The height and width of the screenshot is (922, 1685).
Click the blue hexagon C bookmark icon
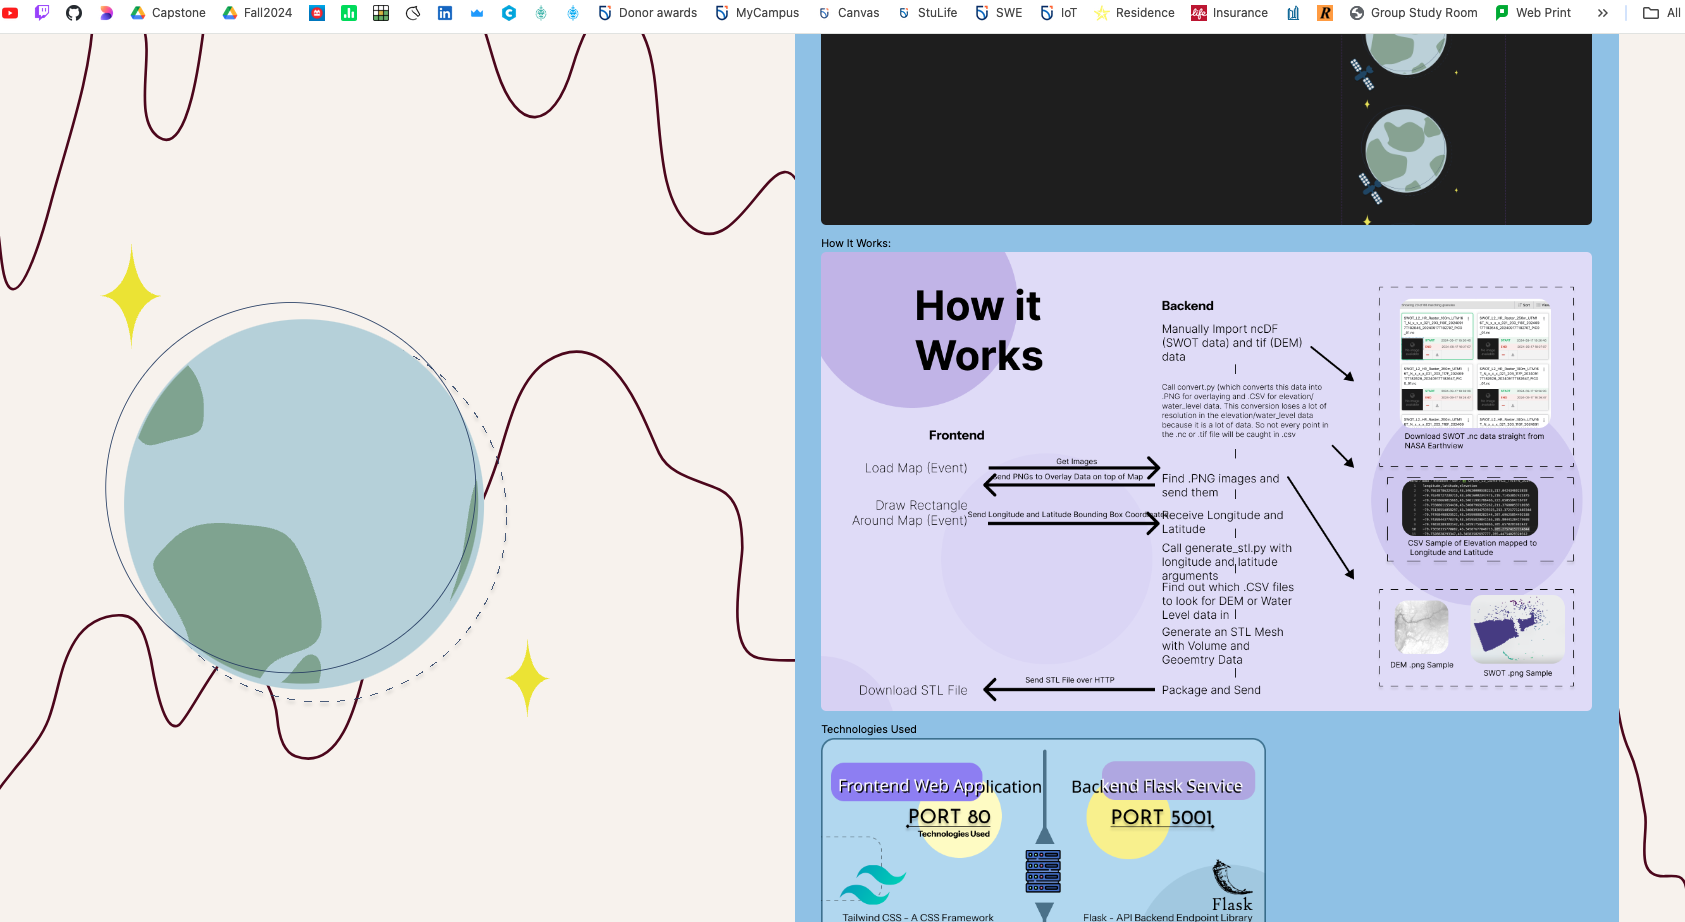[x=509, y=13]
